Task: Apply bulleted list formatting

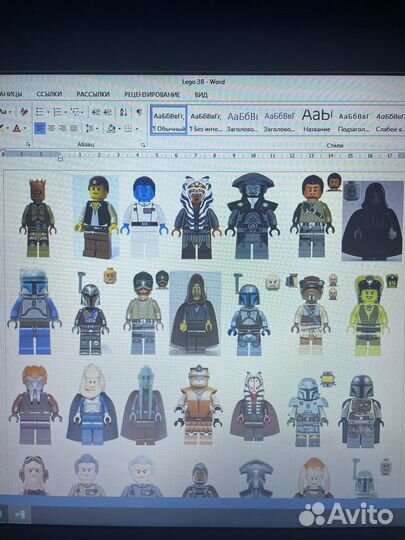Action: point(40,112)
